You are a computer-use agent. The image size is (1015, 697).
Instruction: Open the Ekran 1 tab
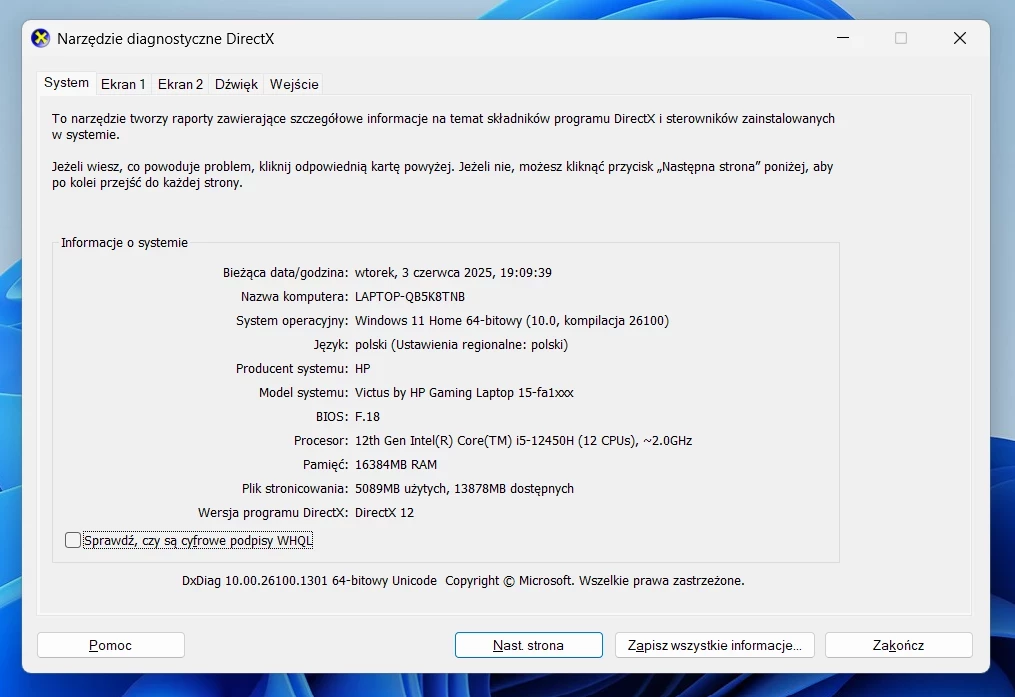[x=123, y=84]
